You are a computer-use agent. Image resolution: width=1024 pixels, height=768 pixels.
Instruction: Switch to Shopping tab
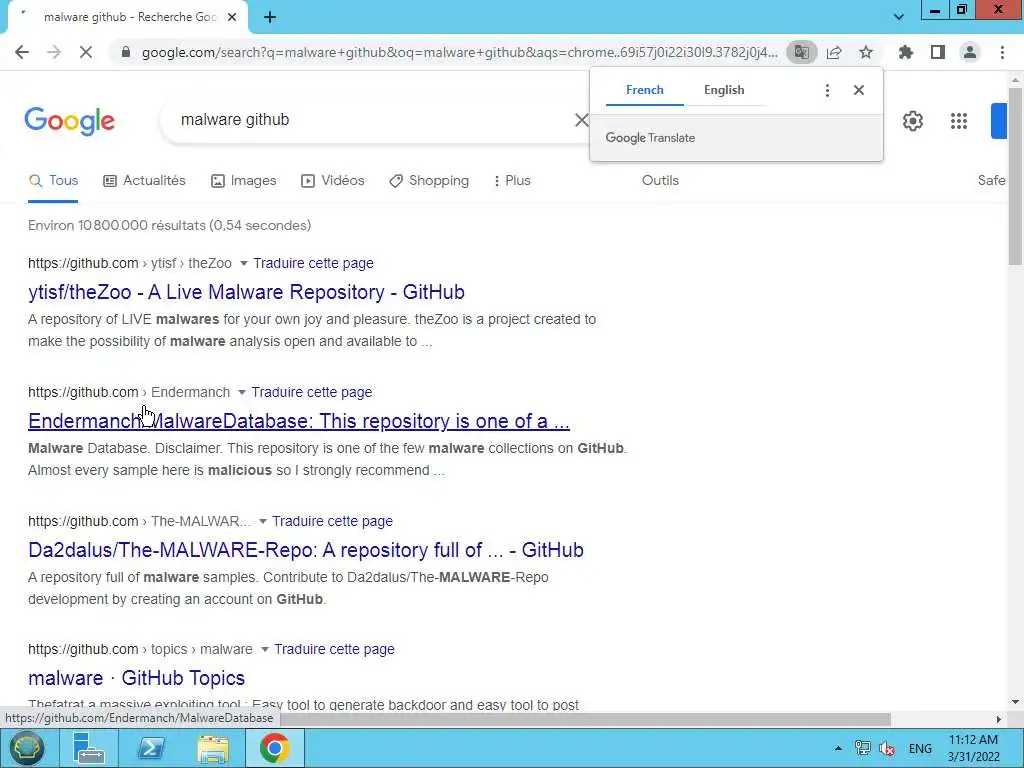tap(429, 181)
